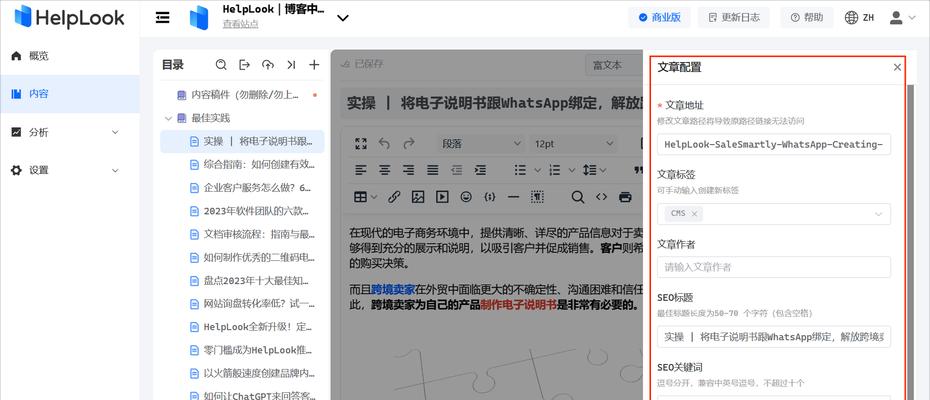Toggle show blocks pilcrow icon

(x=537, y=197)
